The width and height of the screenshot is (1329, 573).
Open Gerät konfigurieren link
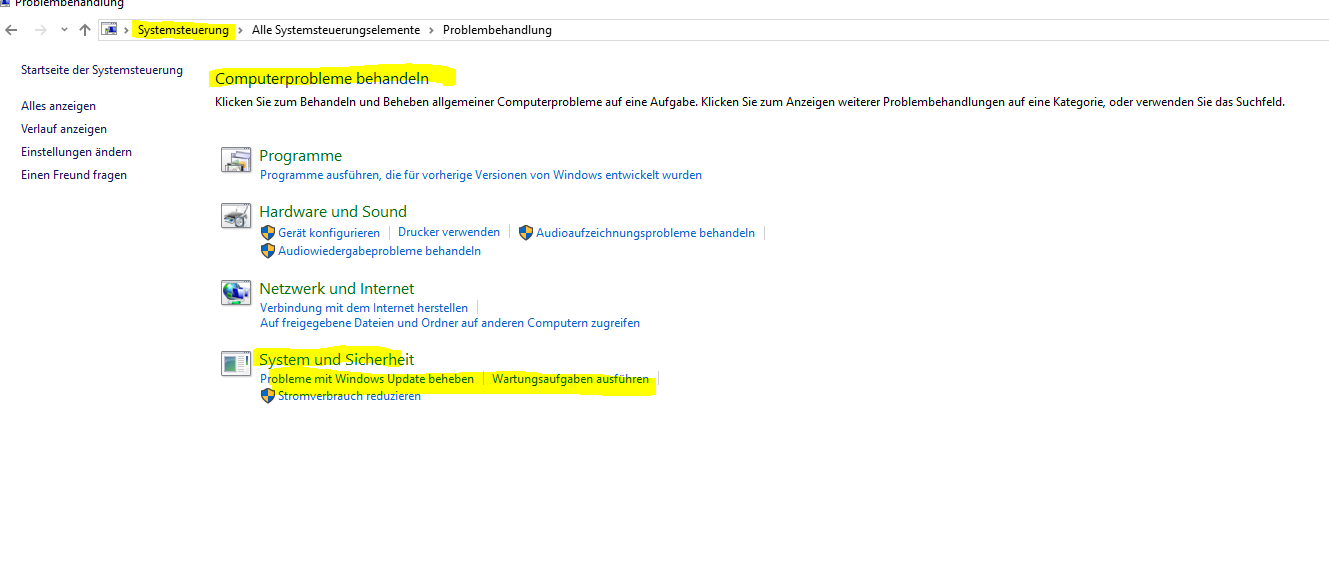[x=329, y=233]
